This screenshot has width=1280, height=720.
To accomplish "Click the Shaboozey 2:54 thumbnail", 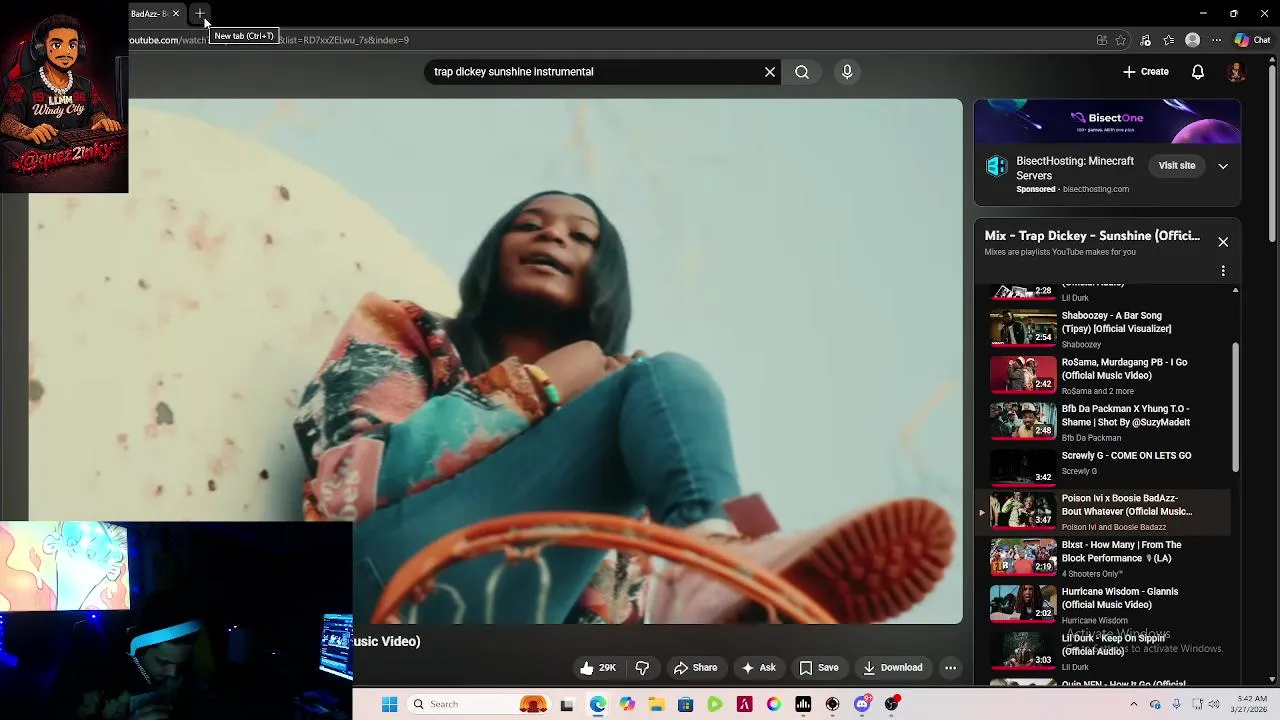I will (x=1023, y=327).
